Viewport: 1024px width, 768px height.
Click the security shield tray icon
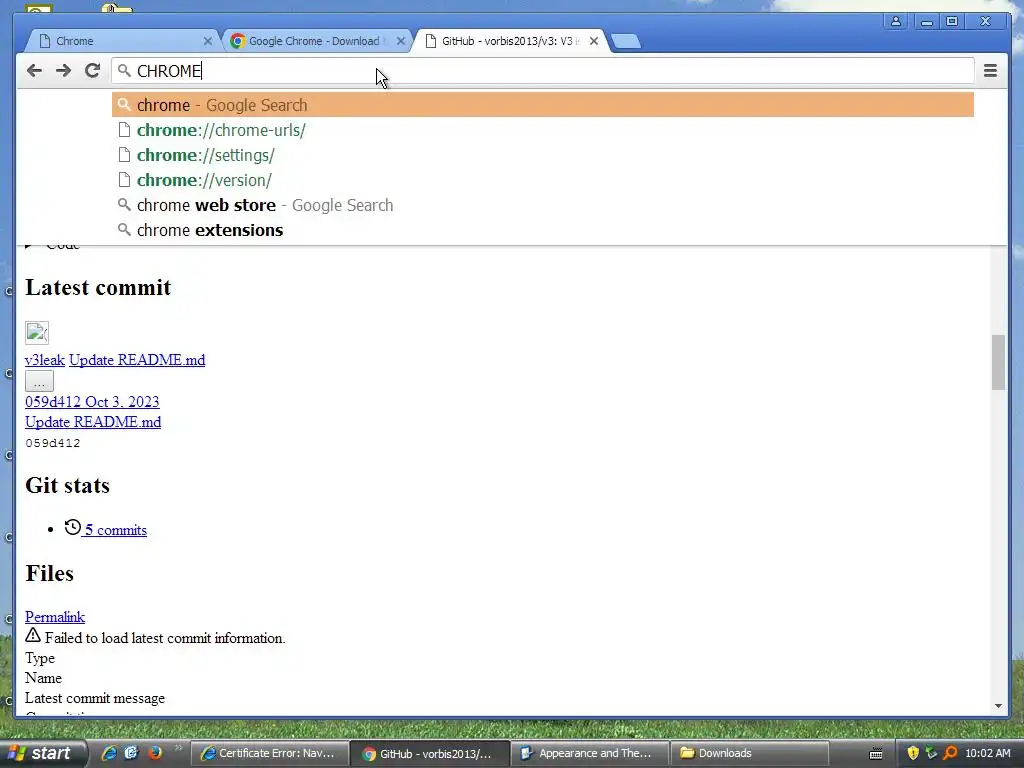click(913, 753)
